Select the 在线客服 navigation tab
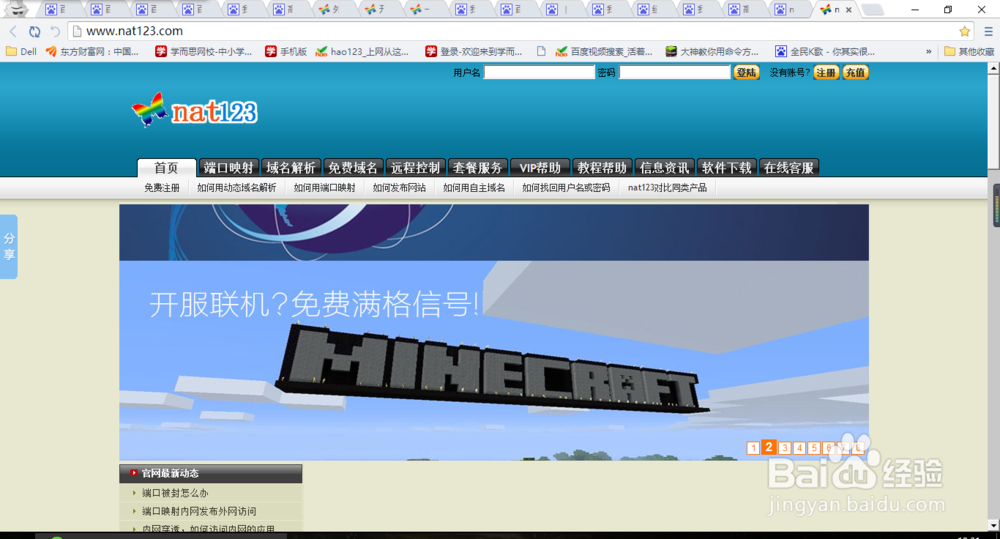Screen dimensions: 1000x539 789,168
